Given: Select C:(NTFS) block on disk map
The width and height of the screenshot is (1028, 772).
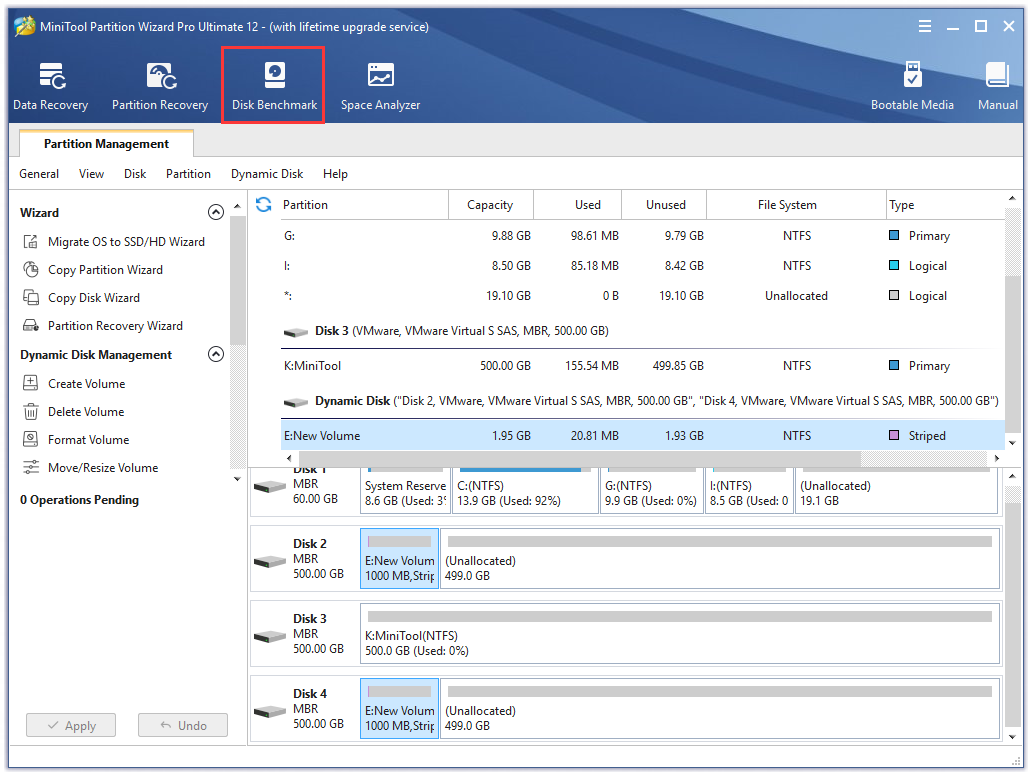Looking at the screenshot, I should point(526,491).
